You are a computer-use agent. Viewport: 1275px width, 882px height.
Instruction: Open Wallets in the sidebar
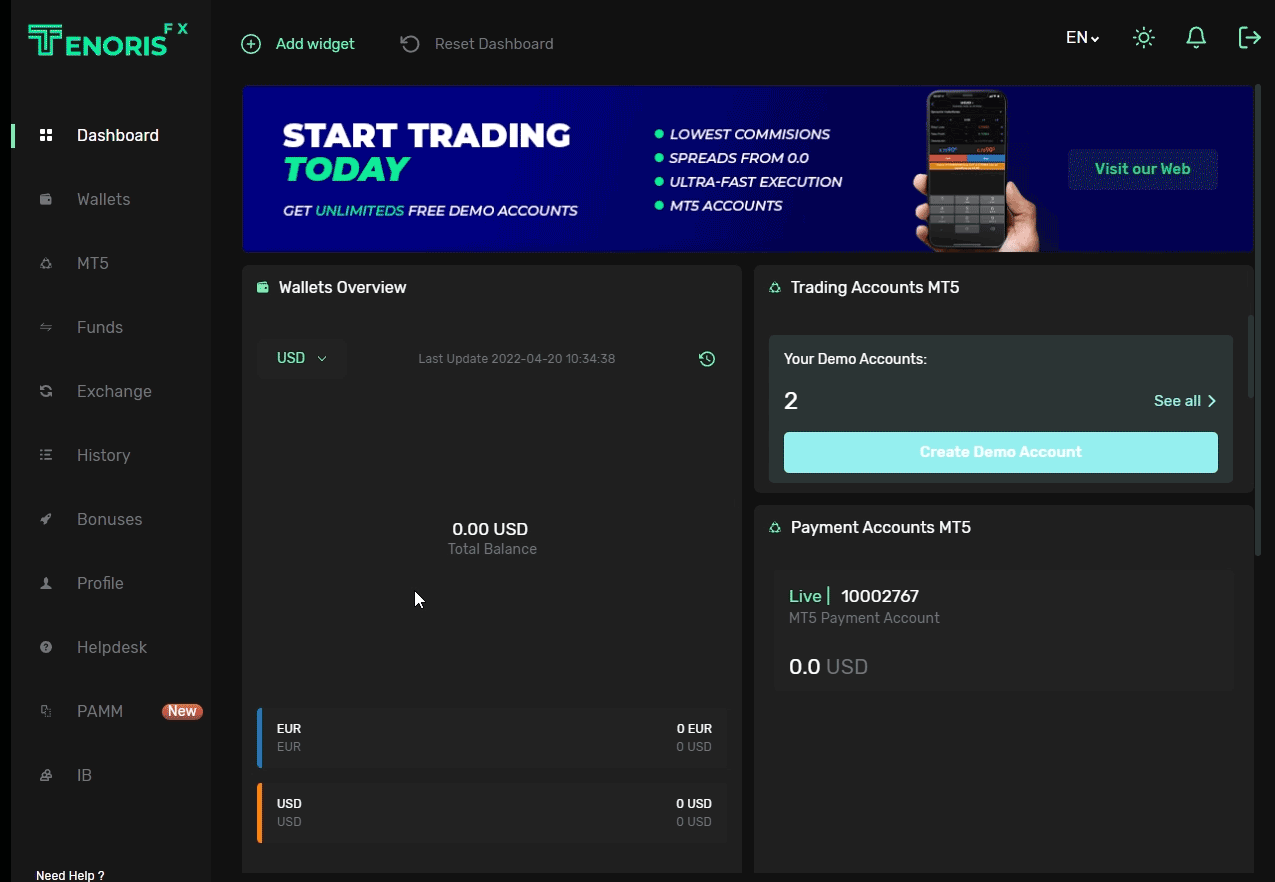click(103, 200)
